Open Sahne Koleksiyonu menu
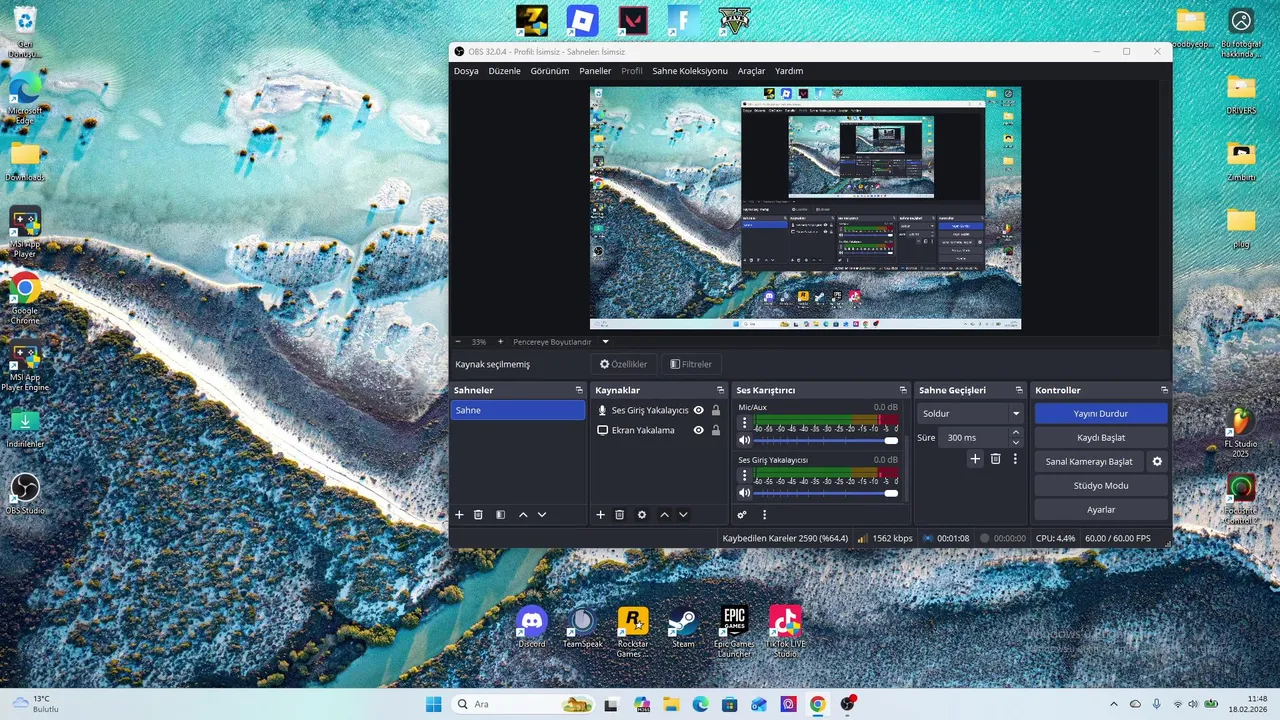Screen dimensions: 1280x720 690,71
